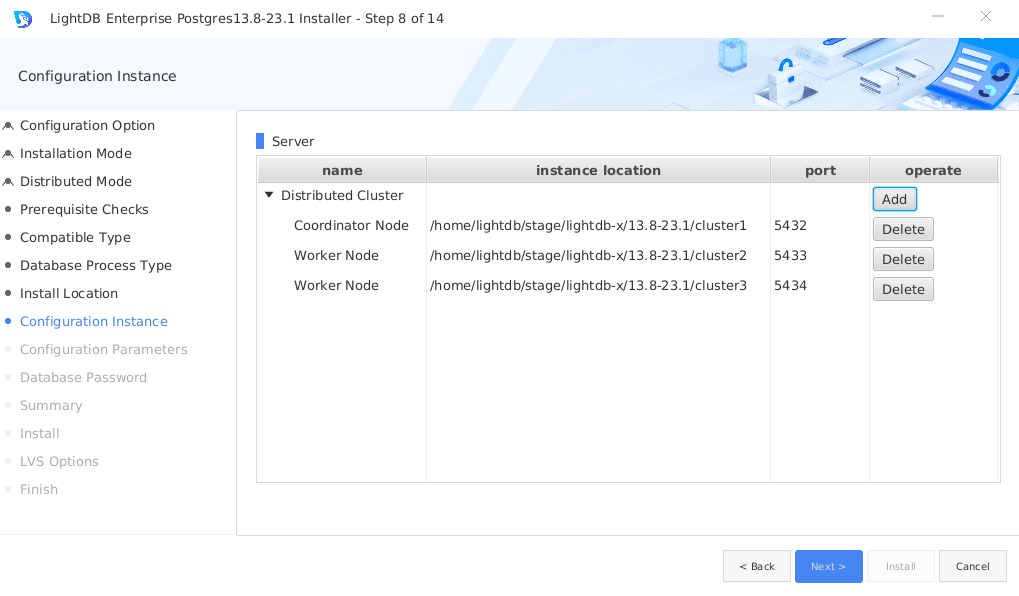
Task: Click the 'Server' section heading
Action: pyautogui.click(x=292, y=141)
